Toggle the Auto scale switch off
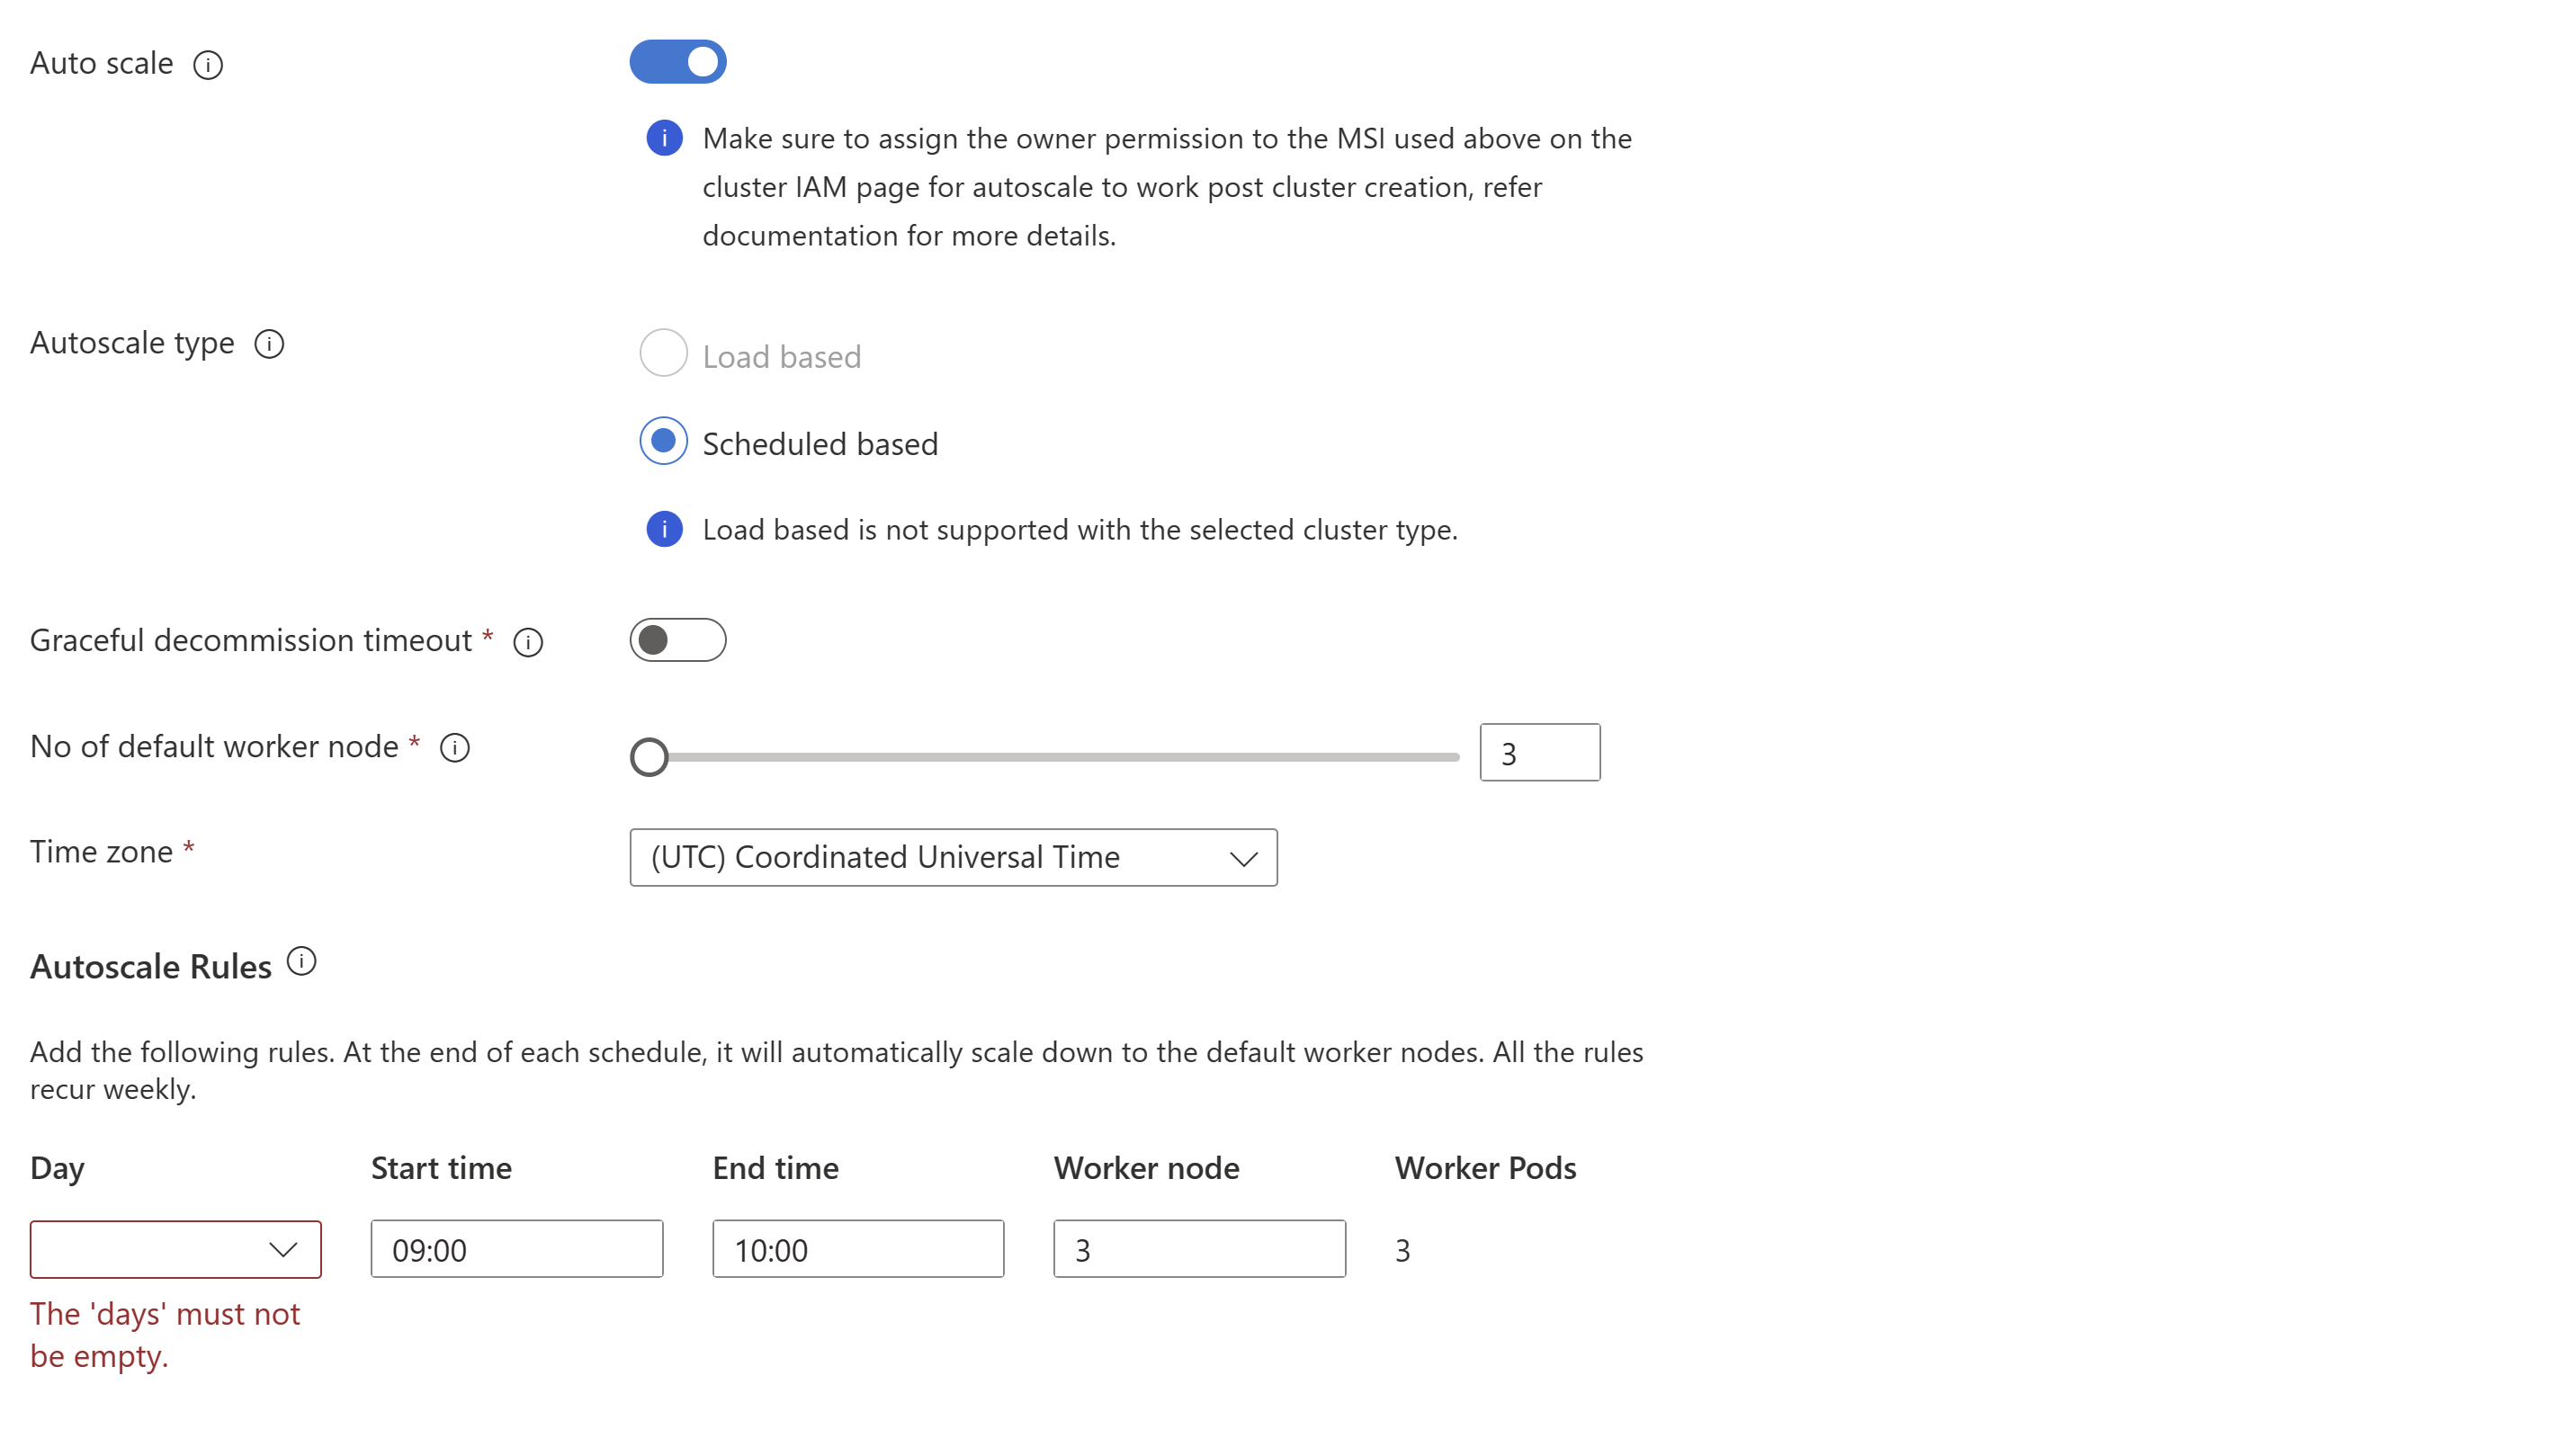2571x1456 pixels. (x=678, y=62)
